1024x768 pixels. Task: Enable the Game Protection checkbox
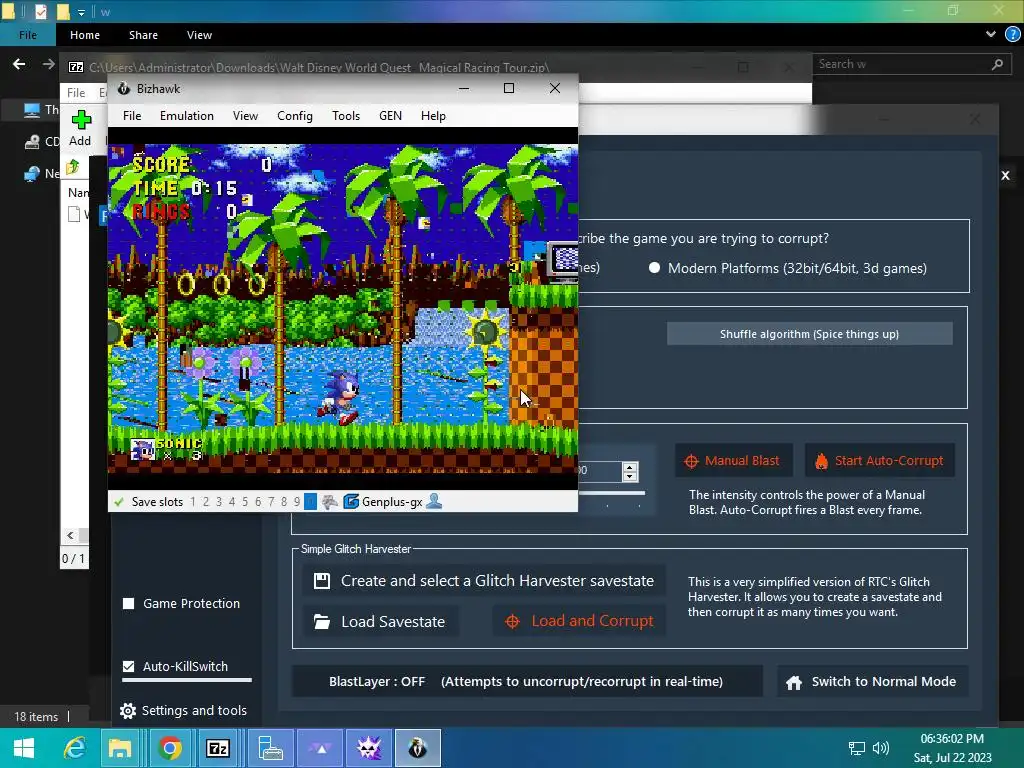coord(129,603)
